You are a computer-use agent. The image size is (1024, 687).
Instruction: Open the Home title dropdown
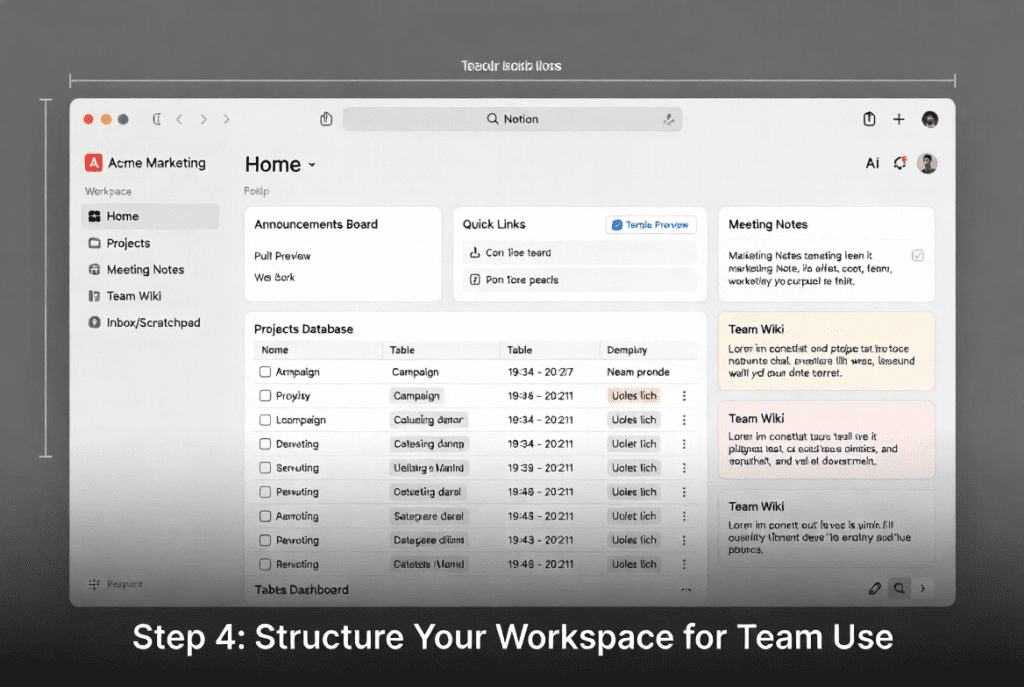click(310, 164)
